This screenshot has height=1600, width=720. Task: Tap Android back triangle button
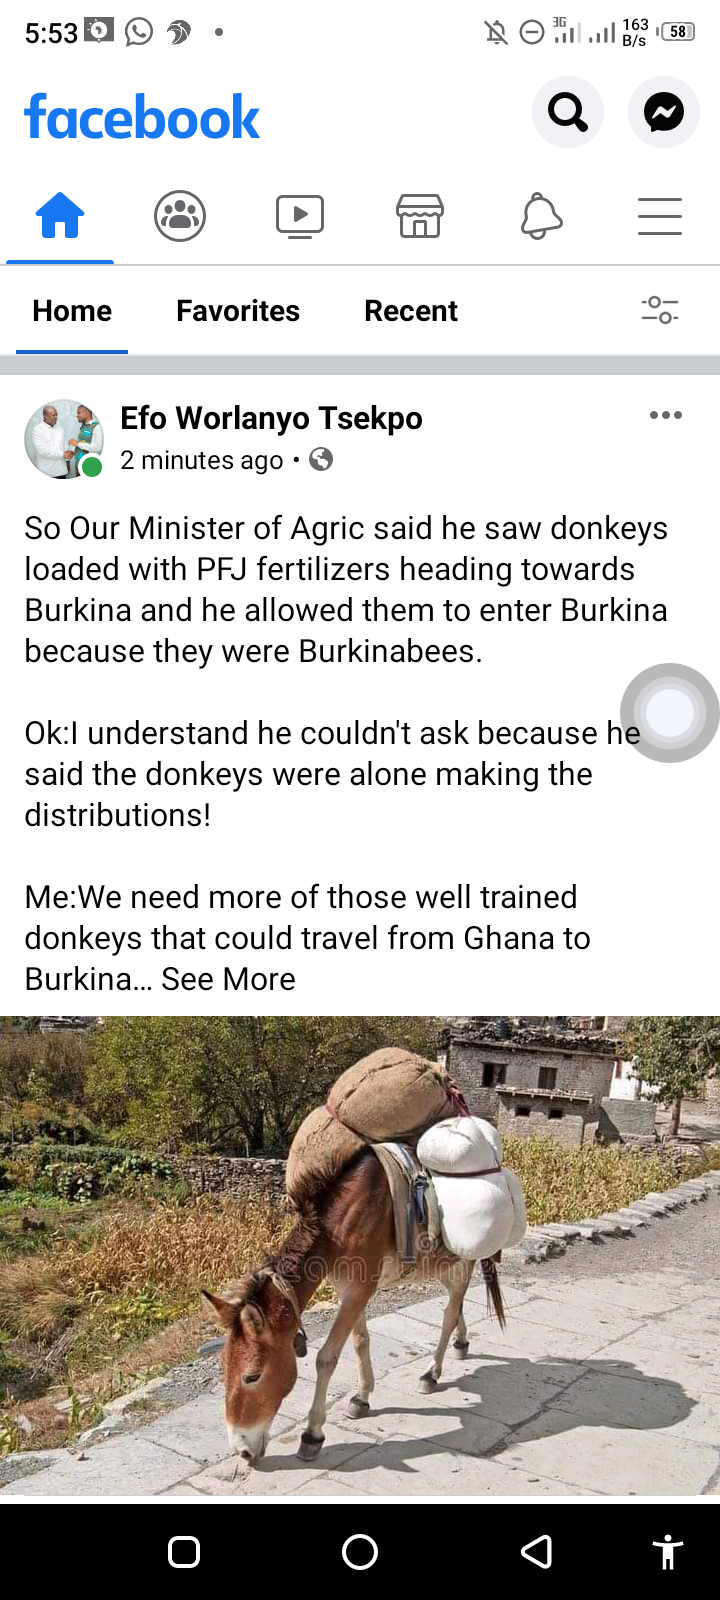point(538,1552)
